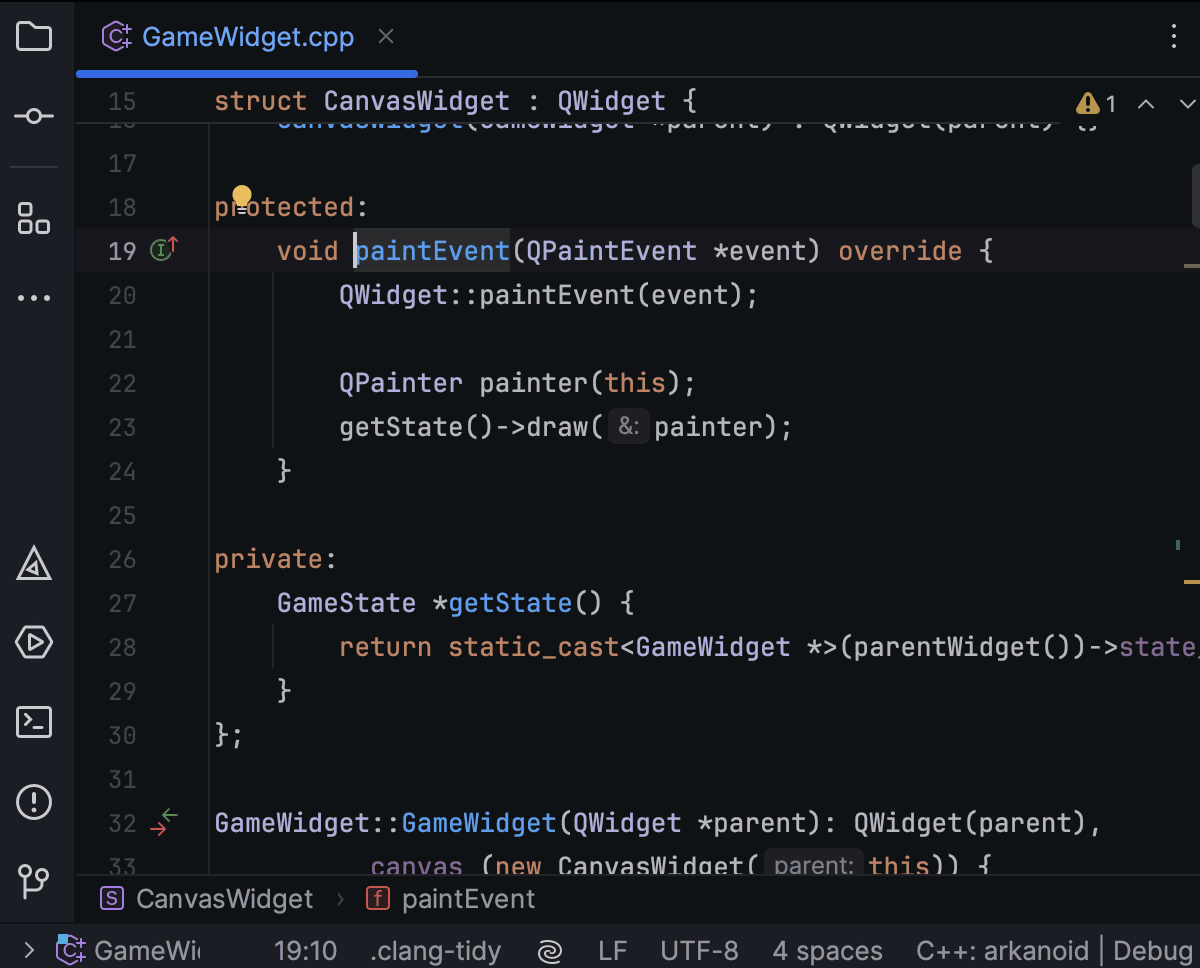Screen dimensions: 1200x968
Task: Click the 19:10 caret position indicator
Action: [305, 950]
